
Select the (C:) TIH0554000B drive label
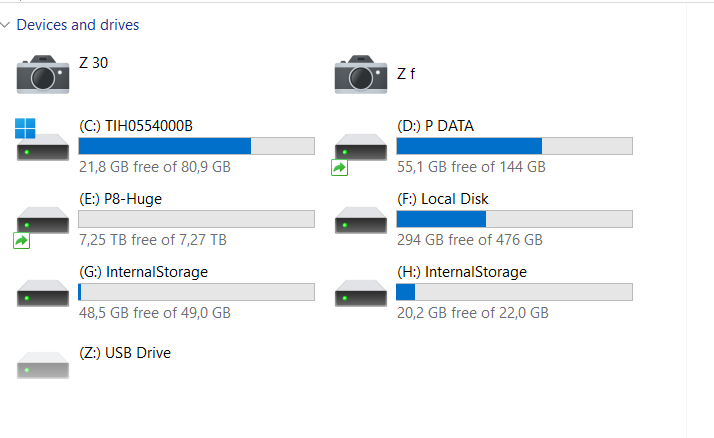tap(135, 126)
